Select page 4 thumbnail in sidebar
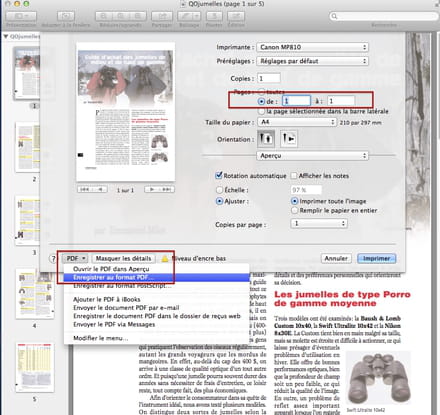The height and width of the screenshot is (415, 440). click(35, 294)
